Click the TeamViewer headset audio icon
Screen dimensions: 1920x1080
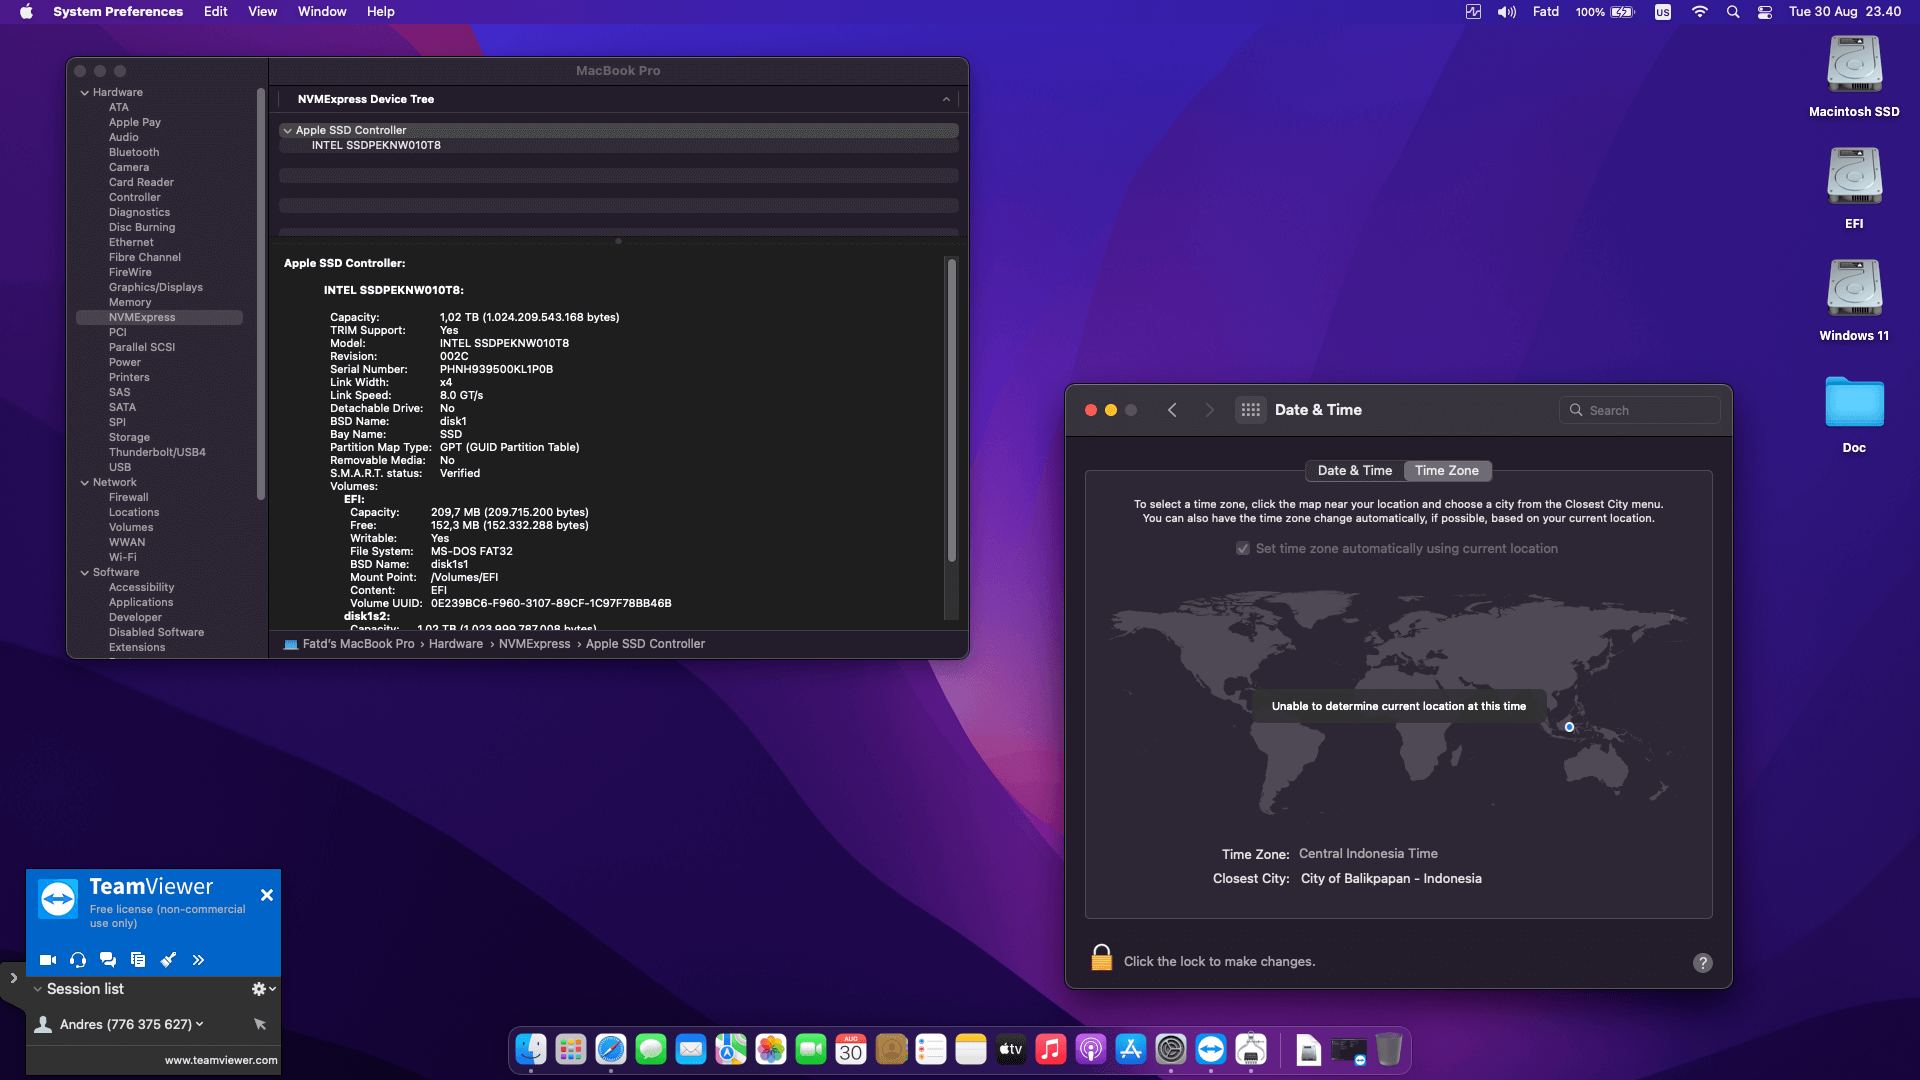(78, 960)
